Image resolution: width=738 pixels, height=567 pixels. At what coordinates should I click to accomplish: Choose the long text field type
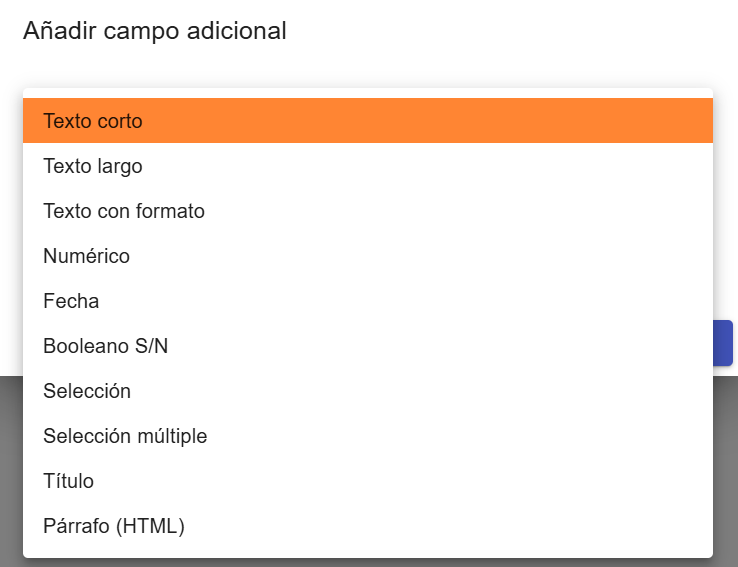[x=368, y=166]
